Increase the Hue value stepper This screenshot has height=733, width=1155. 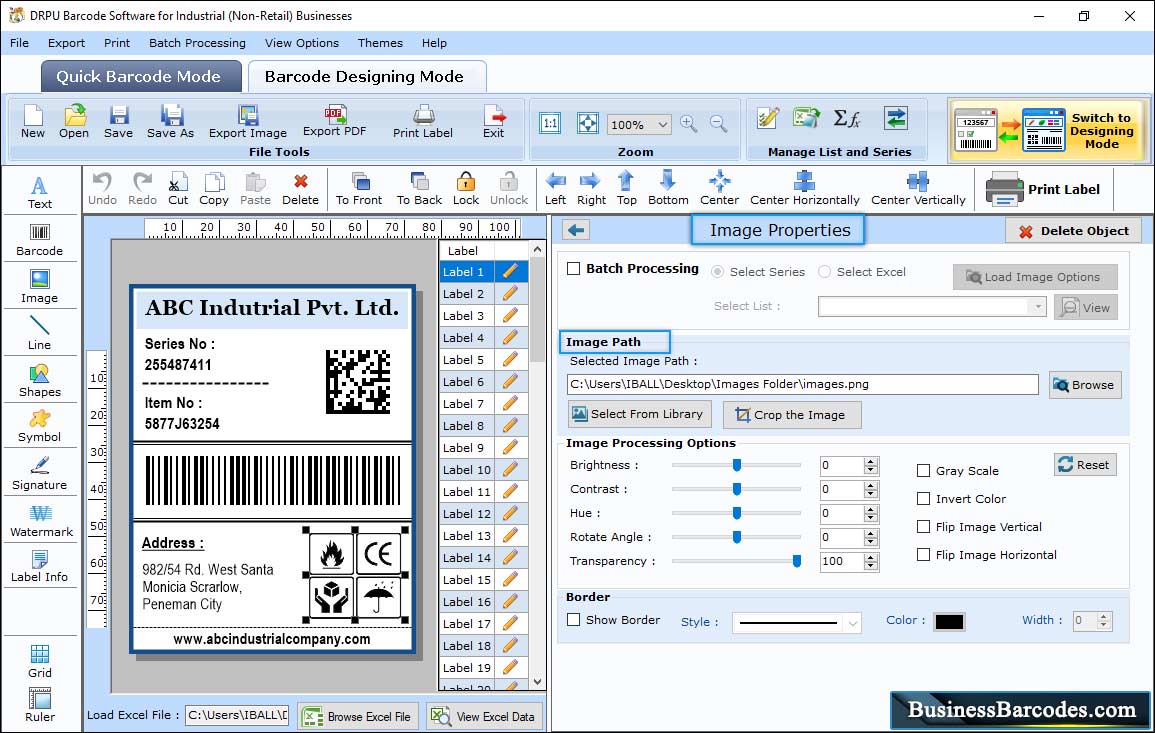pyautogui.click(x=871, y=510)
